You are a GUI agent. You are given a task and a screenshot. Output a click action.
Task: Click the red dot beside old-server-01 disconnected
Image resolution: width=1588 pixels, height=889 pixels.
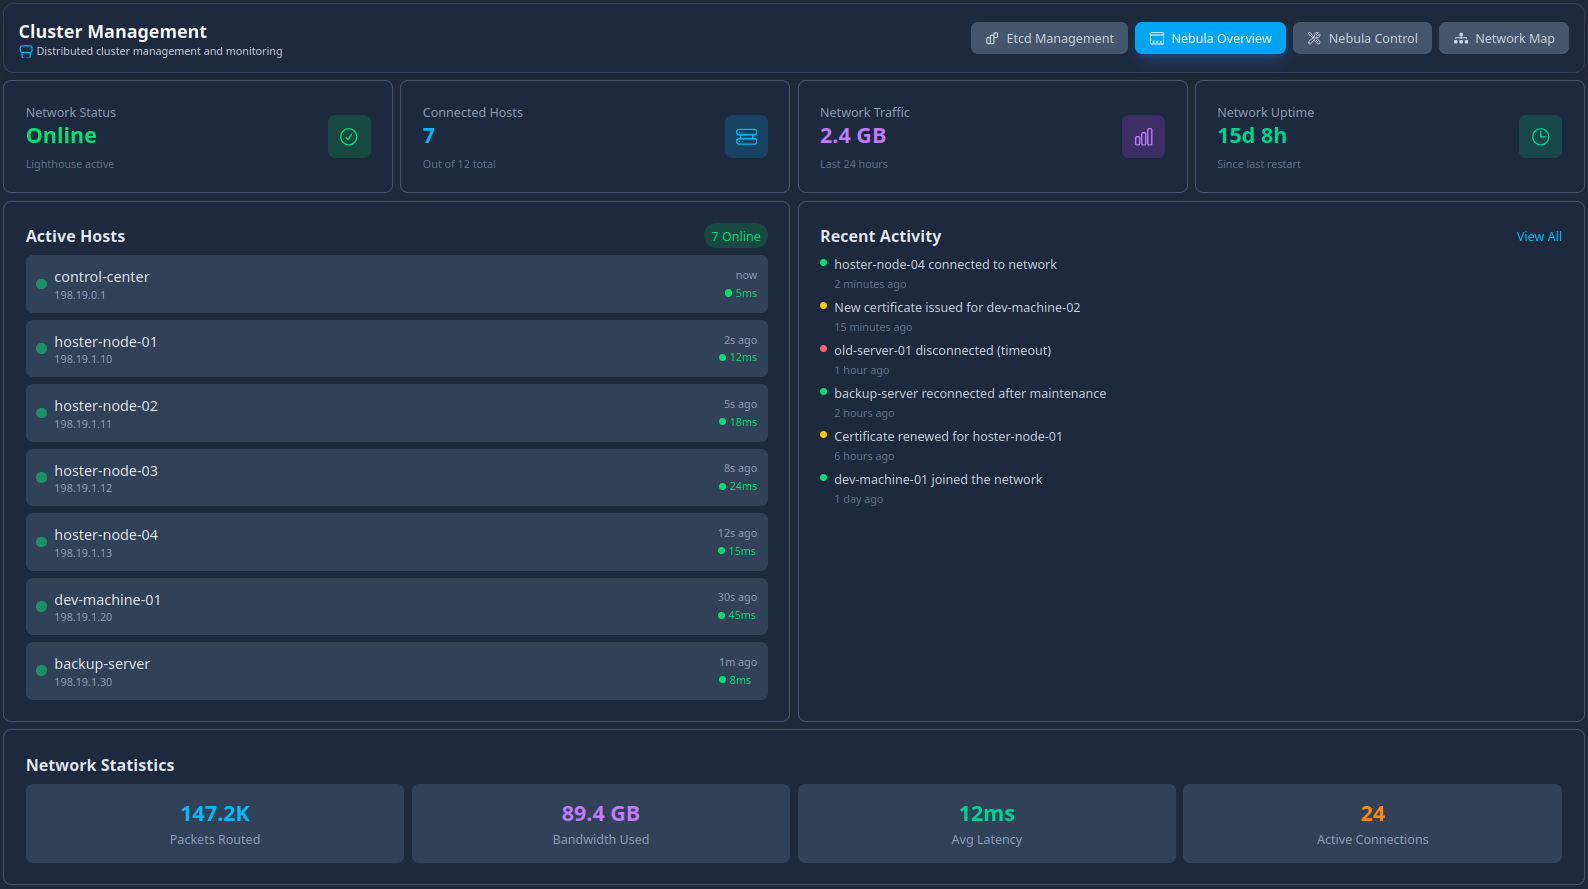(x=823, y=349)
